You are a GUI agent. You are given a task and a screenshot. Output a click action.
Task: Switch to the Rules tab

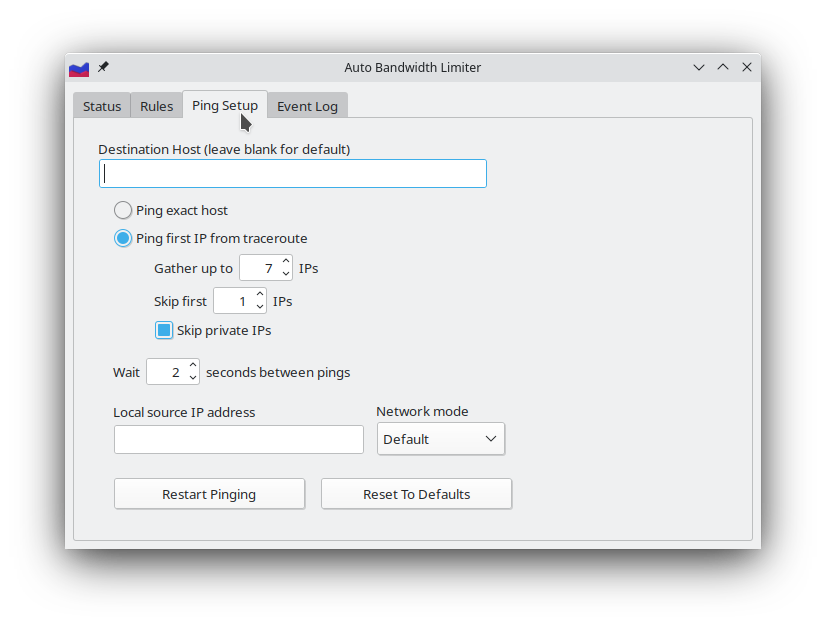tap(156, 105)
